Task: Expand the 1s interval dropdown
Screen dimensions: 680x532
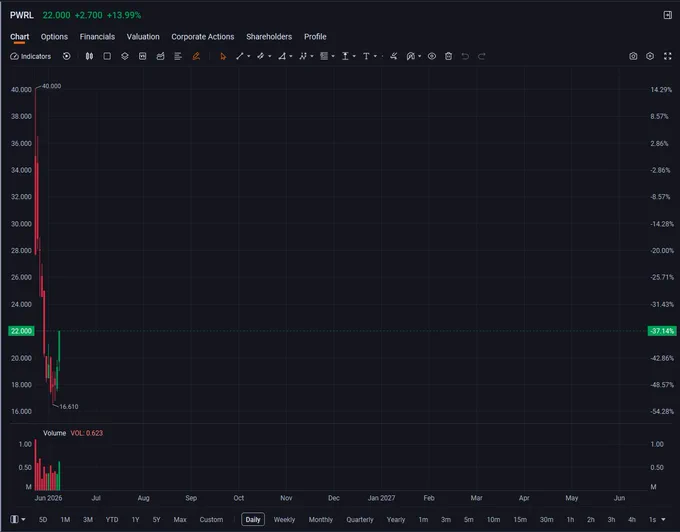Action: click(663, 519)
